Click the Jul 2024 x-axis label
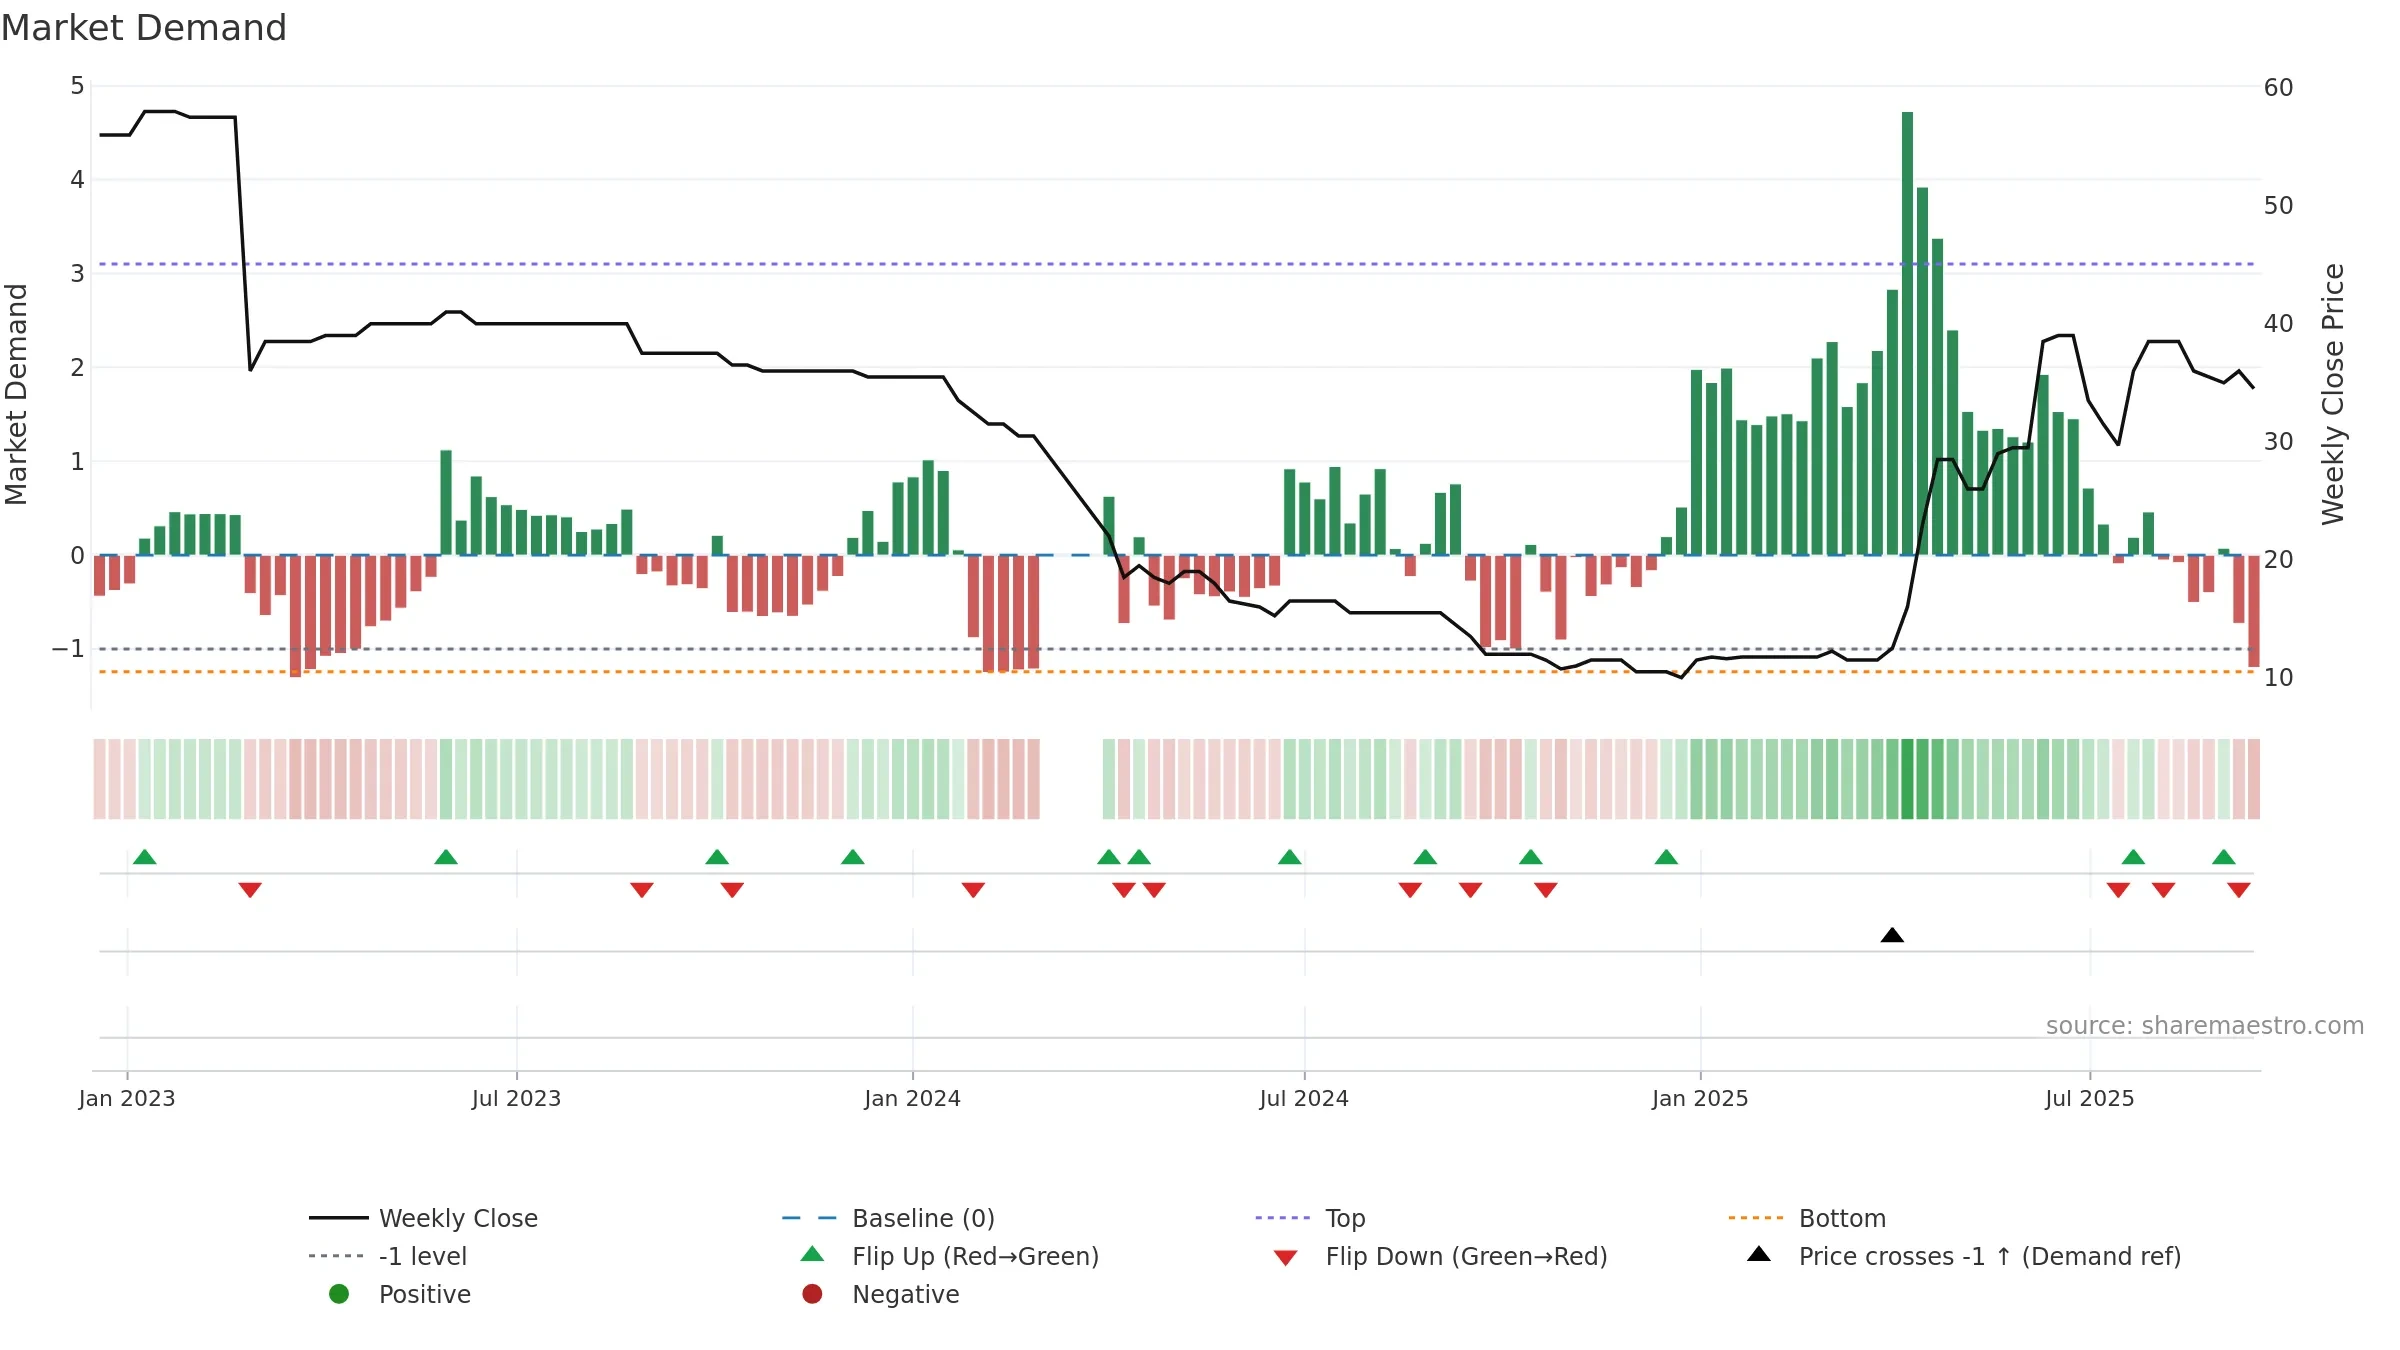This screenshot has height=1350, width=2400. [1304, 1098]
